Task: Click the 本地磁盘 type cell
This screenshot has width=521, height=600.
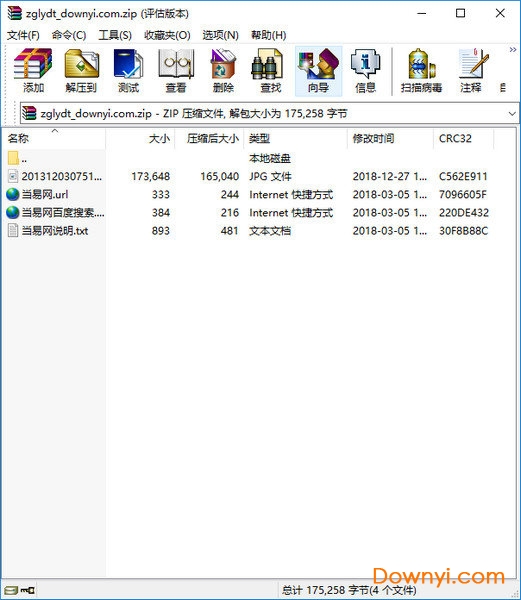Action: pos(270,158)
